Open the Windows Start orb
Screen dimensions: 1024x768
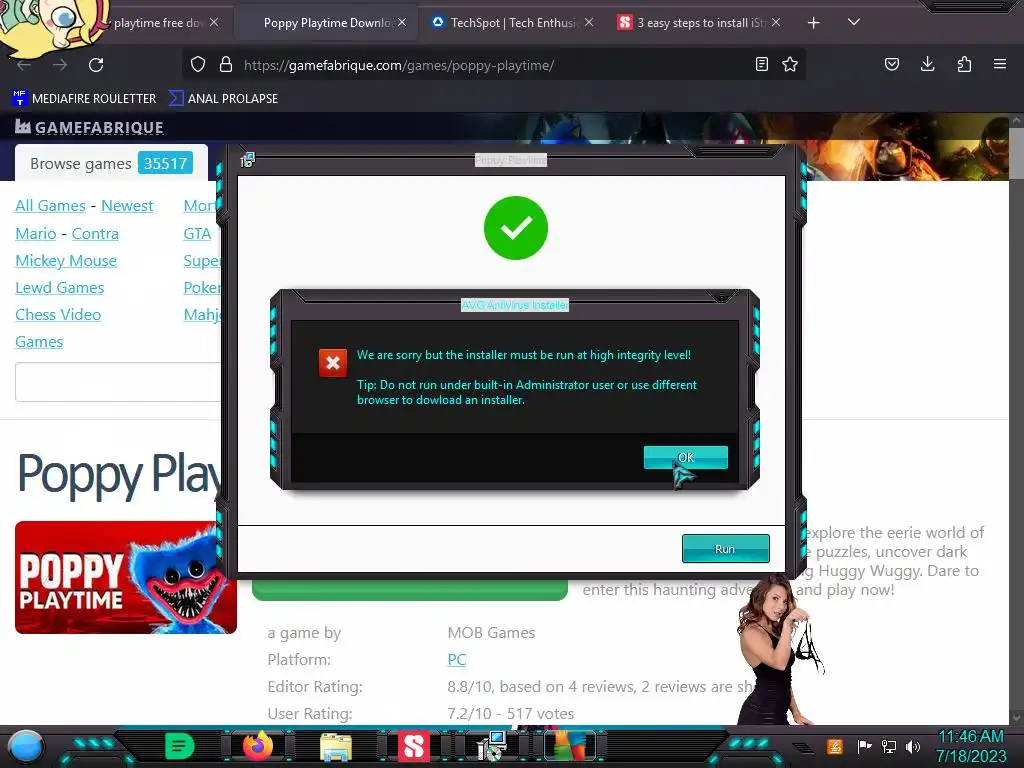pos(26,746)
